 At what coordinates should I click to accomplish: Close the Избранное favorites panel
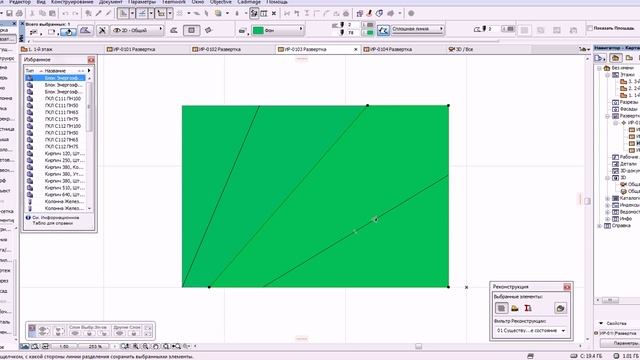pos(91,60)
